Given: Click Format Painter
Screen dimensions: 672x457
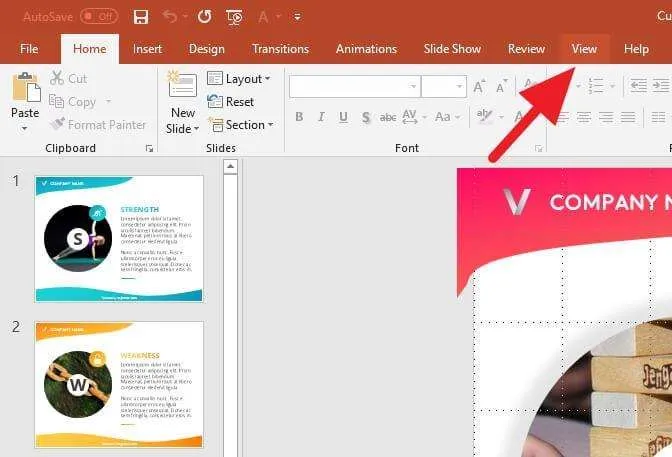Looking at the screenshot, I should click(x=97, y=125).
